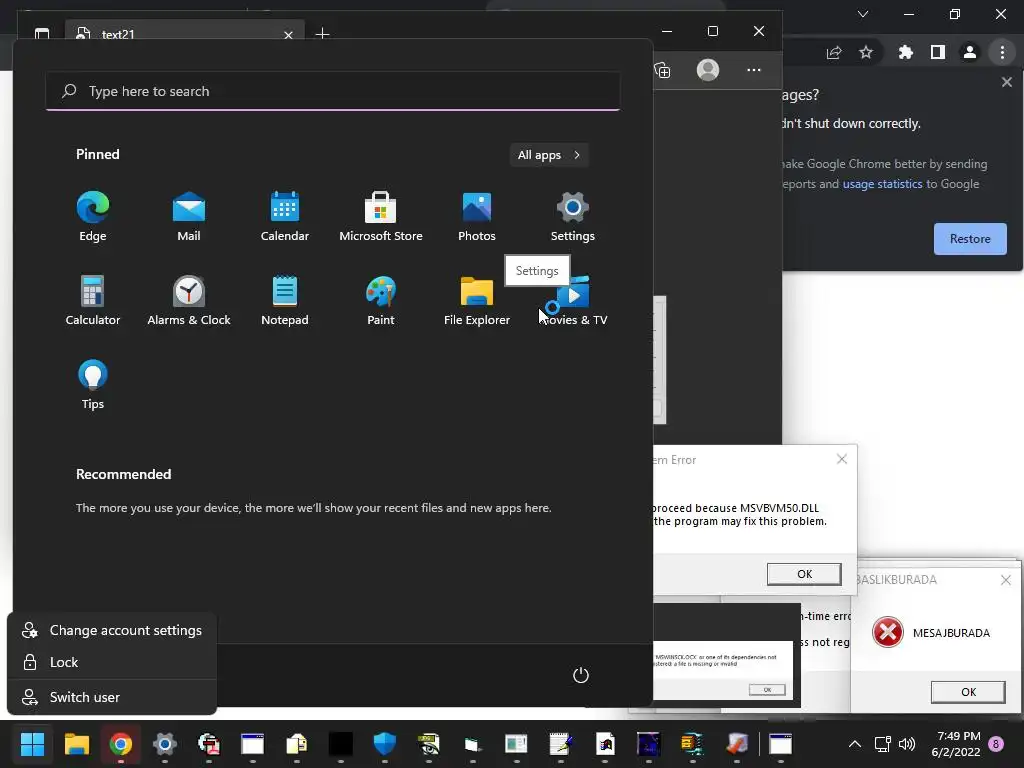Click OK in the MESAJBURADA dialog

tap(968, 692)
